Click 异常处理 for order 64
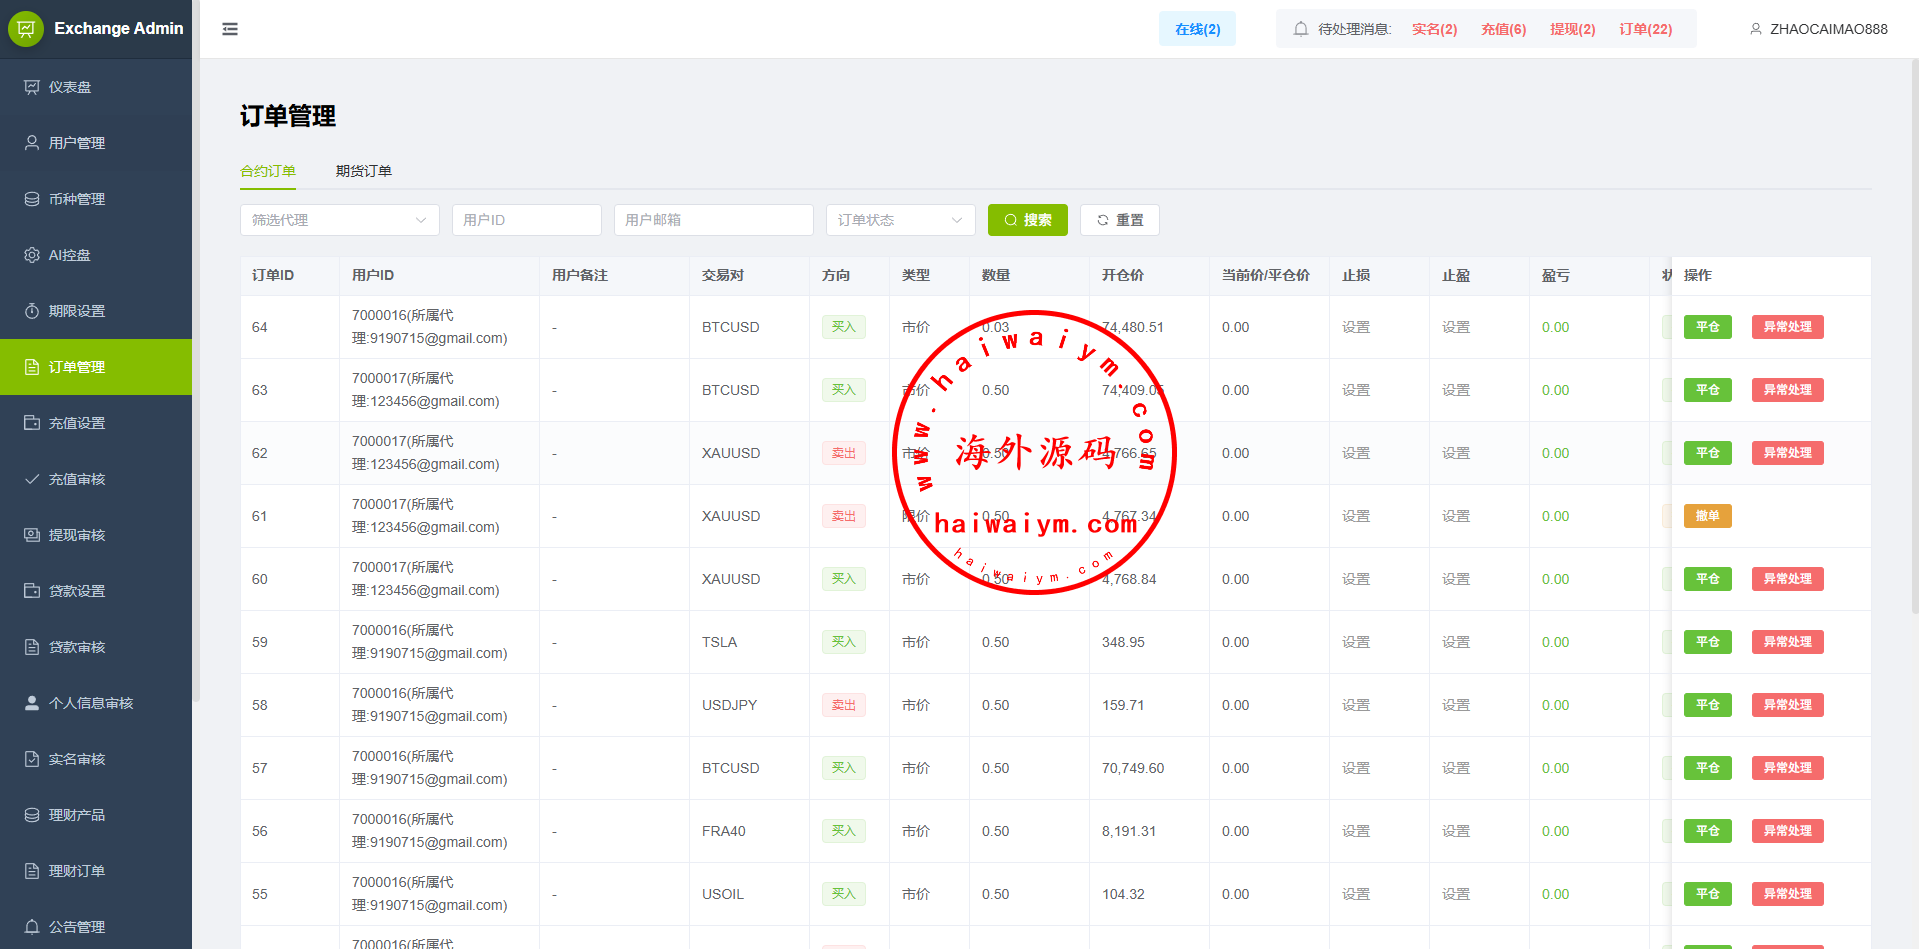1919x949 pixels. (x=1787, y=327)
